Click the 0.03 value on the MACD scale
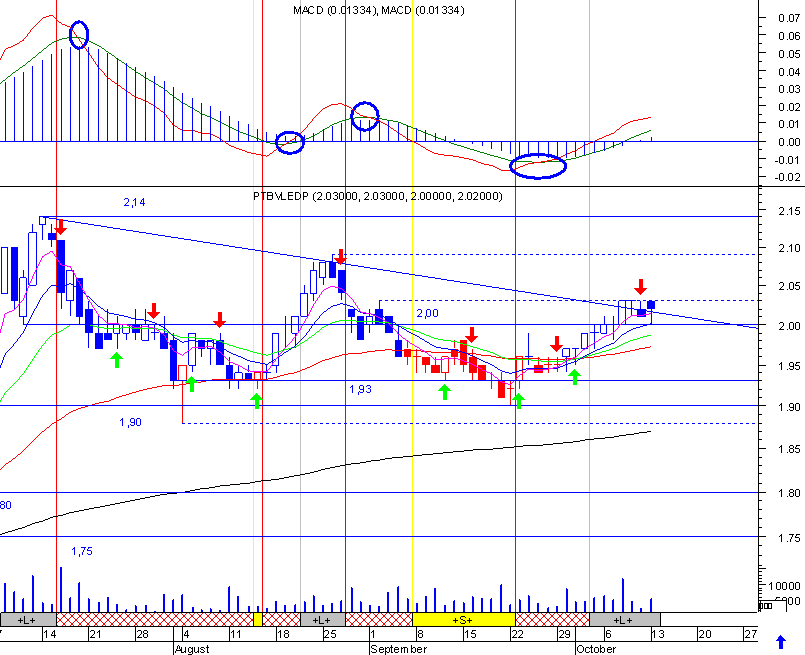Screen dimensions: 805x655 789,89
